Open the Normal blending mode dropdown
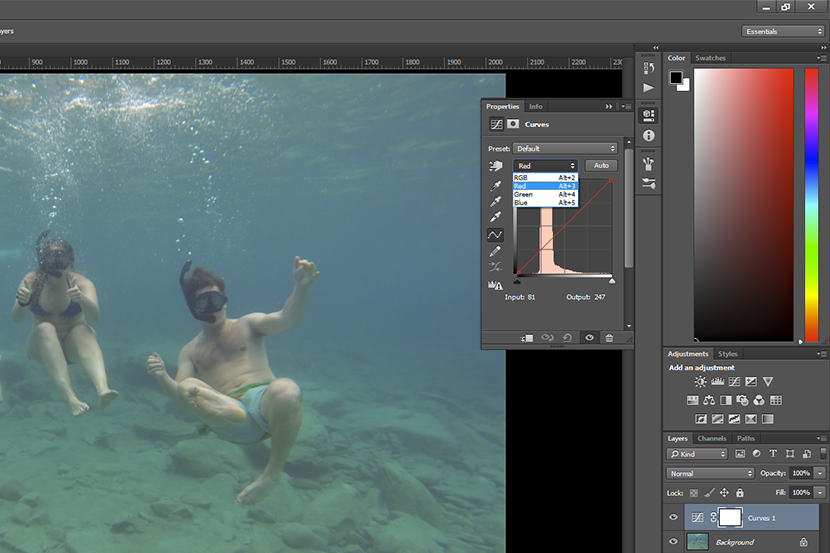 point(711,473)
